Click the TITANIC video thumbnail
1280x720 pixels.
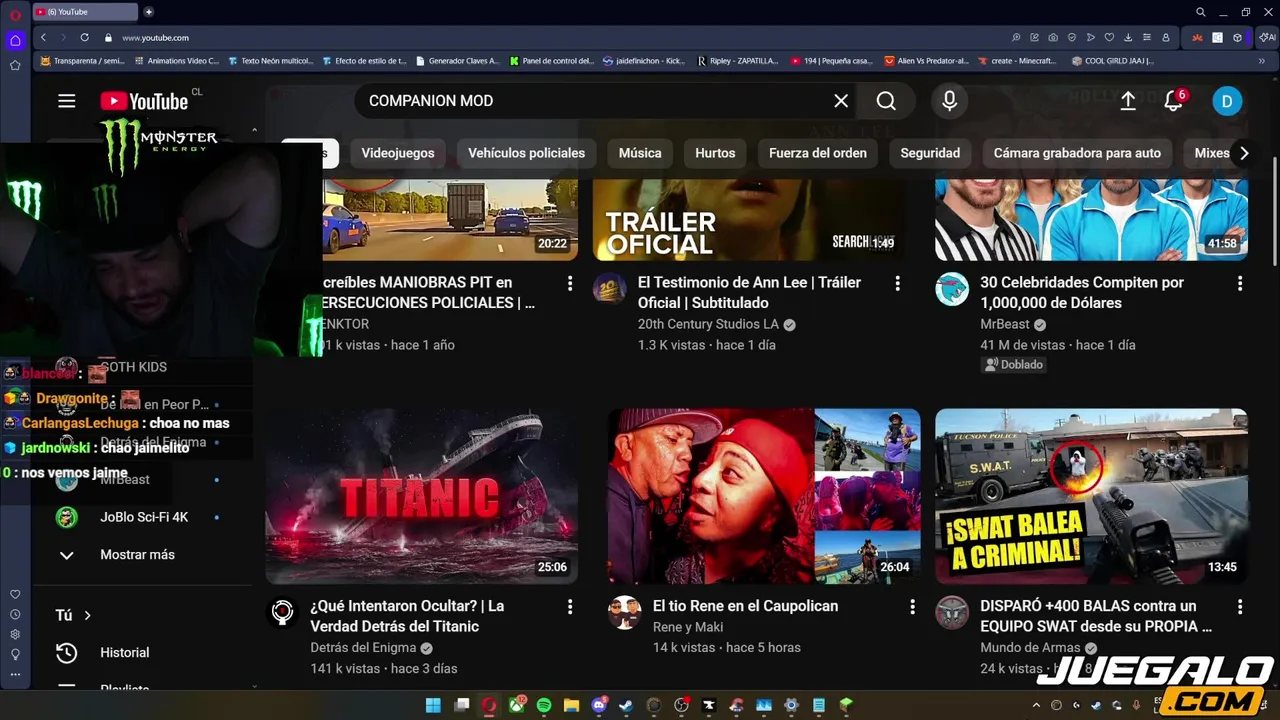[421, 496]
